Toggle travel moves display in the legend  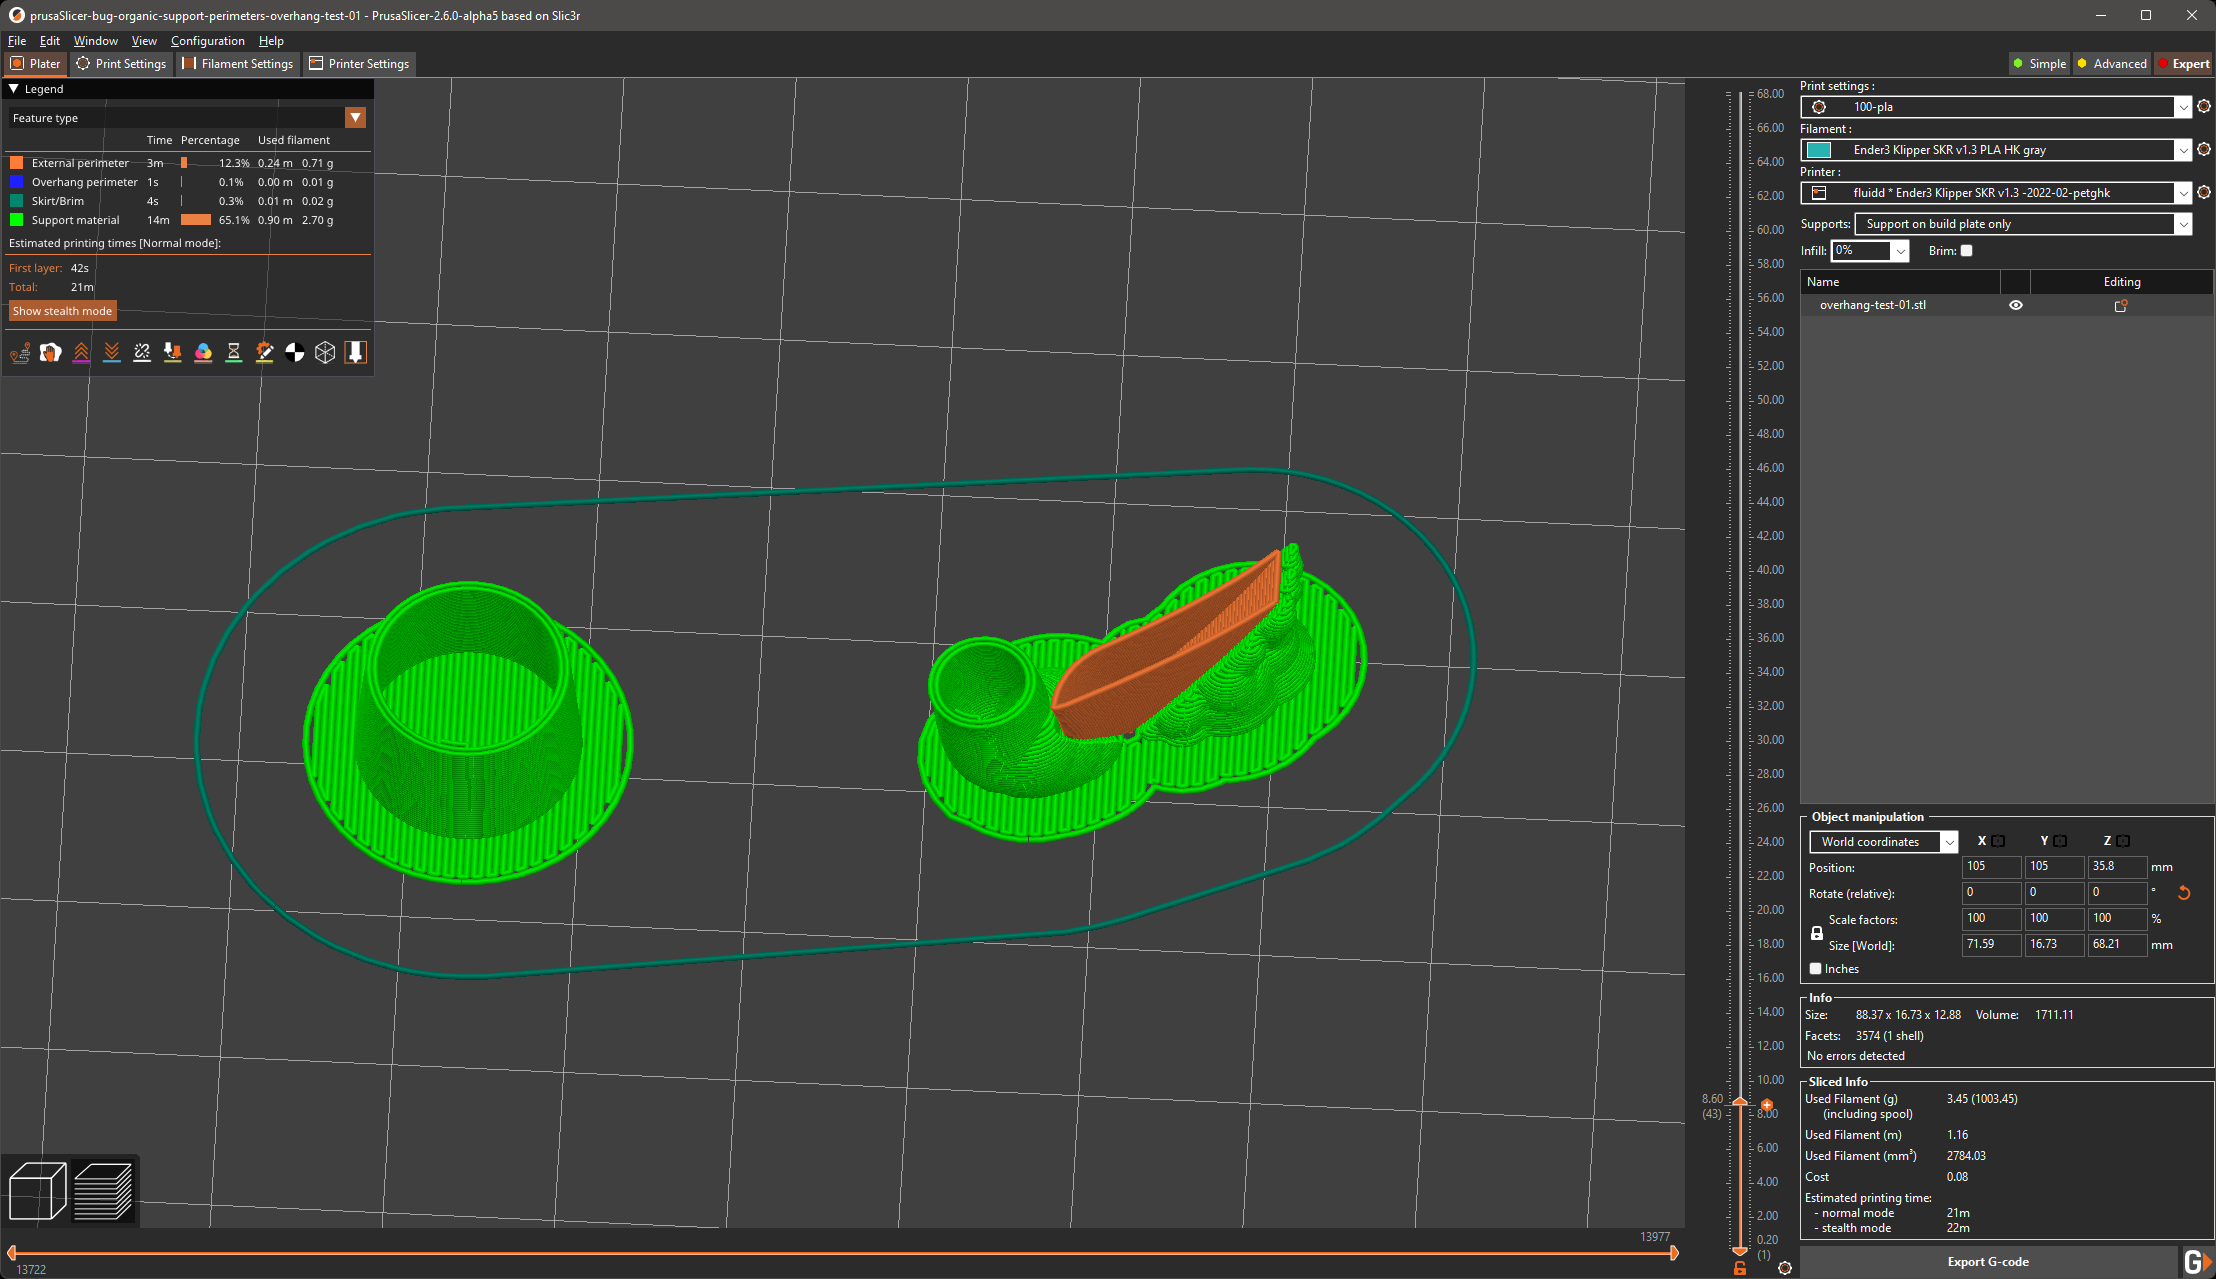[20, 352]
